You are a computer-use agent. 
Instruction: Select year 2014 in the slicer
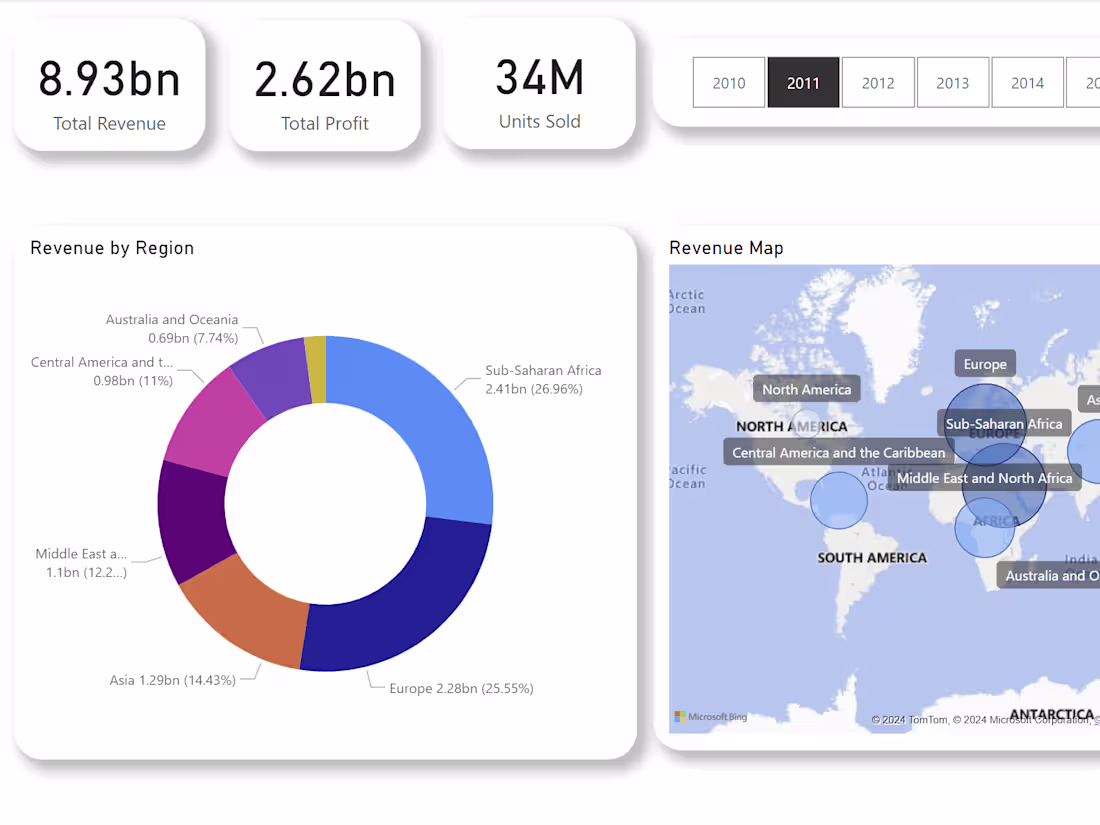click(x=1028, y=82)
